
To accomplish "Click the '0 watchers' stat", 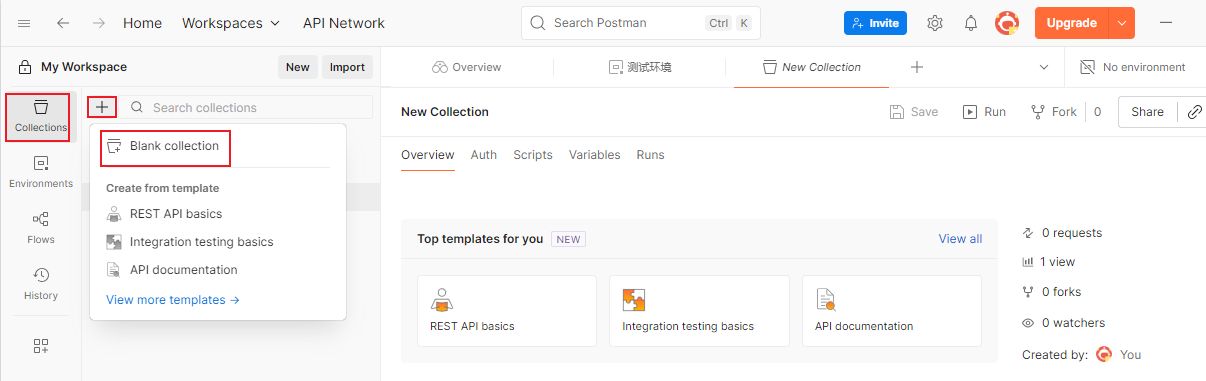I will tap(1064, 323).
